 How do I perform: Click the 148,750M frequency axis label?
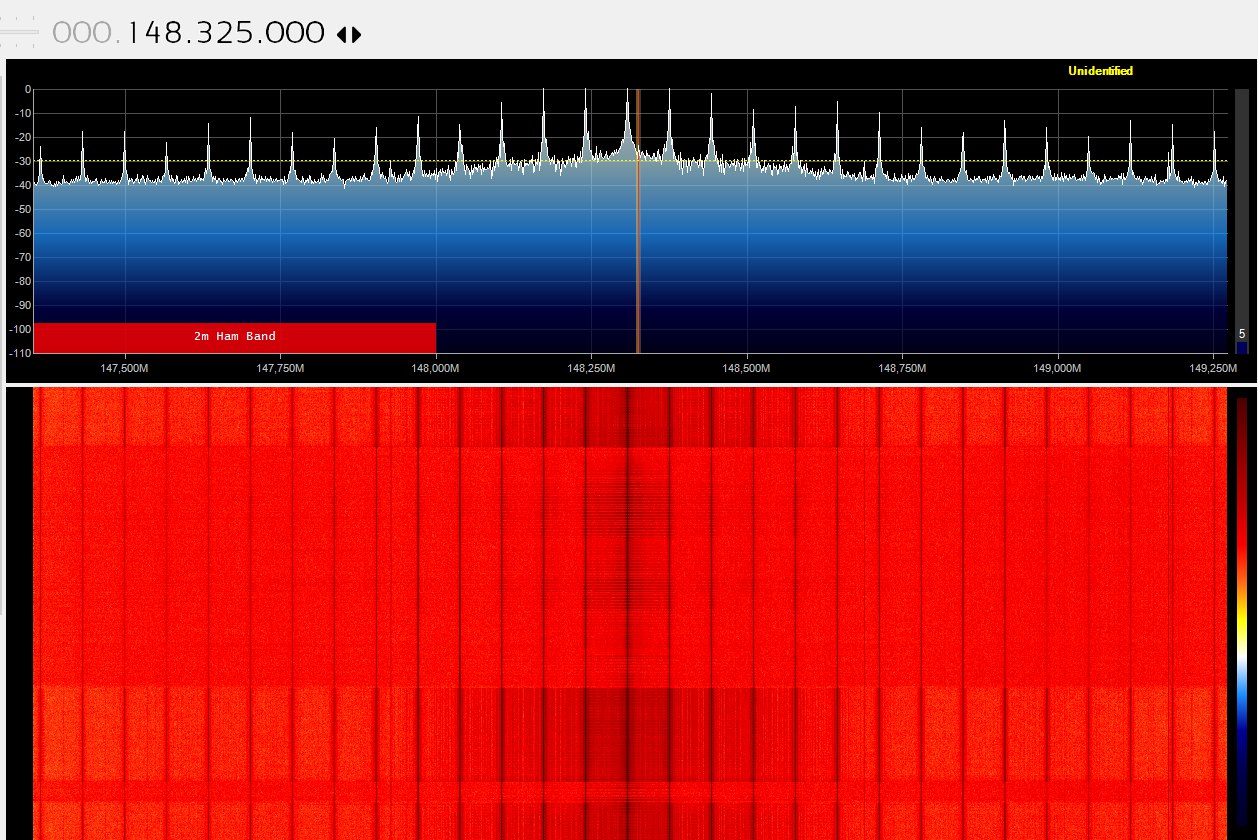(902, 369)
